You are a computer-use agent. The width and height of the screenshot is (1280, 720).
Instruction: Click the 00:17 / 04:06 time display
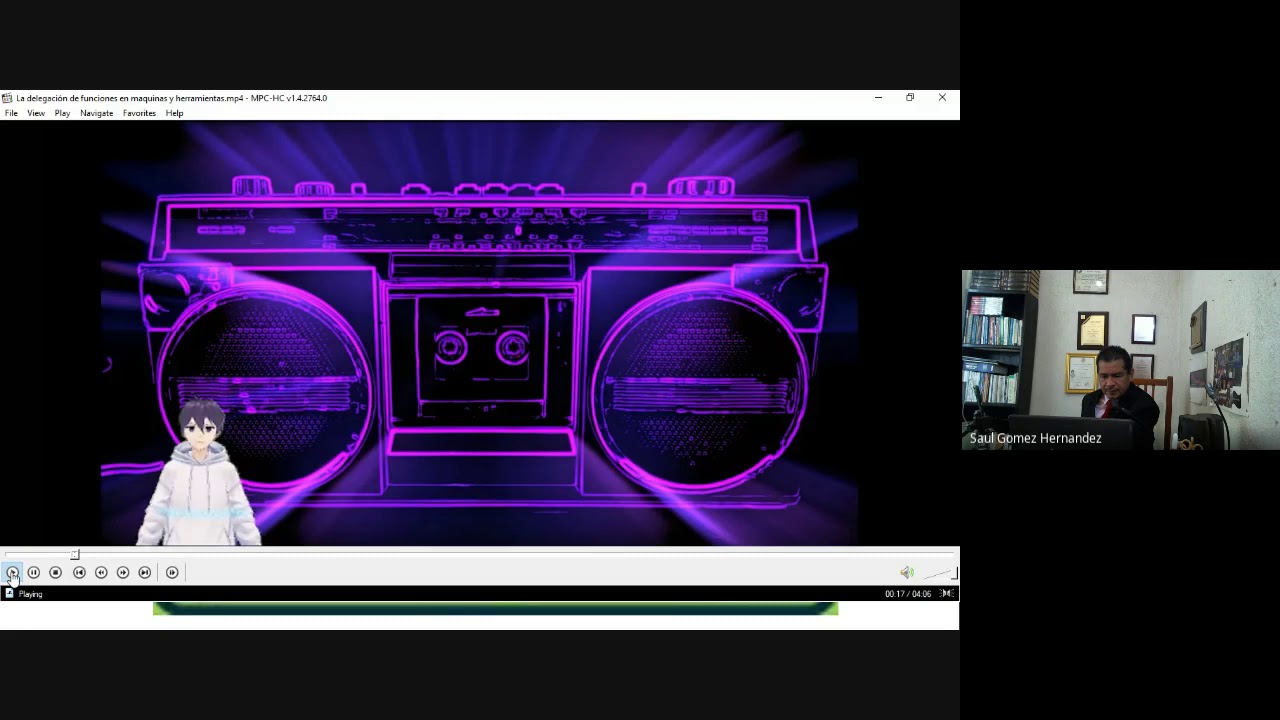pos(908,594)
